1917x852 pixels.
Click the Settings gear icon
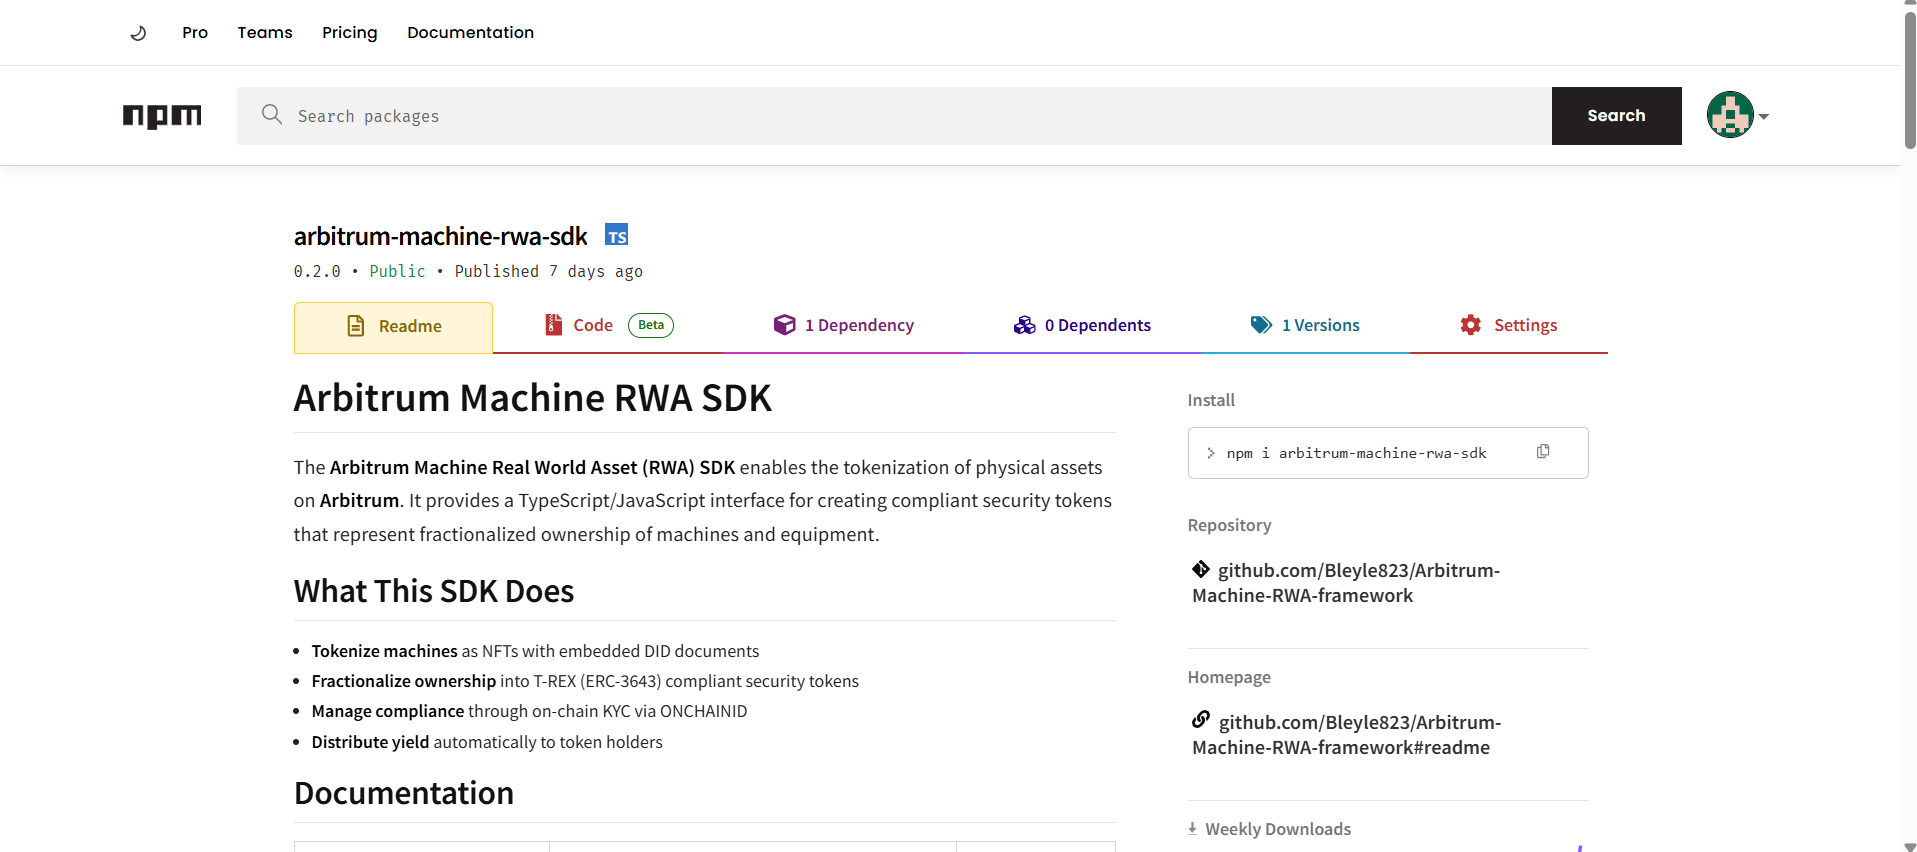1471,325
